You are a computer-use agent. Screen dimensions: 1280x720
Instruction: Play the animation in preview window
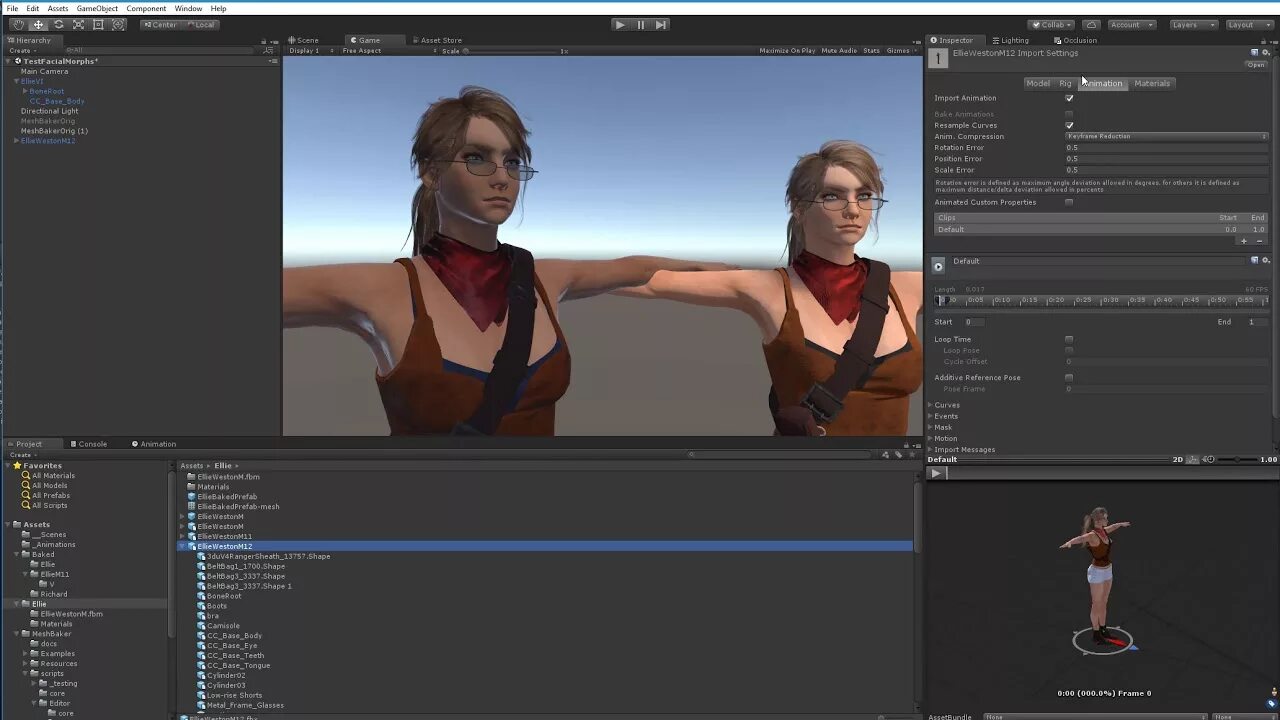pyautogui.click(x=936, y=473)
